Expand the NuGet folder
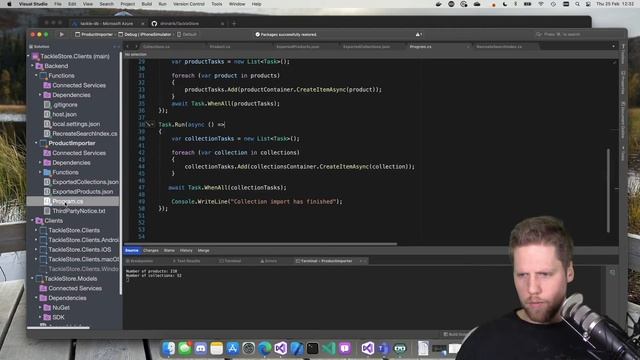 (40, 307)
